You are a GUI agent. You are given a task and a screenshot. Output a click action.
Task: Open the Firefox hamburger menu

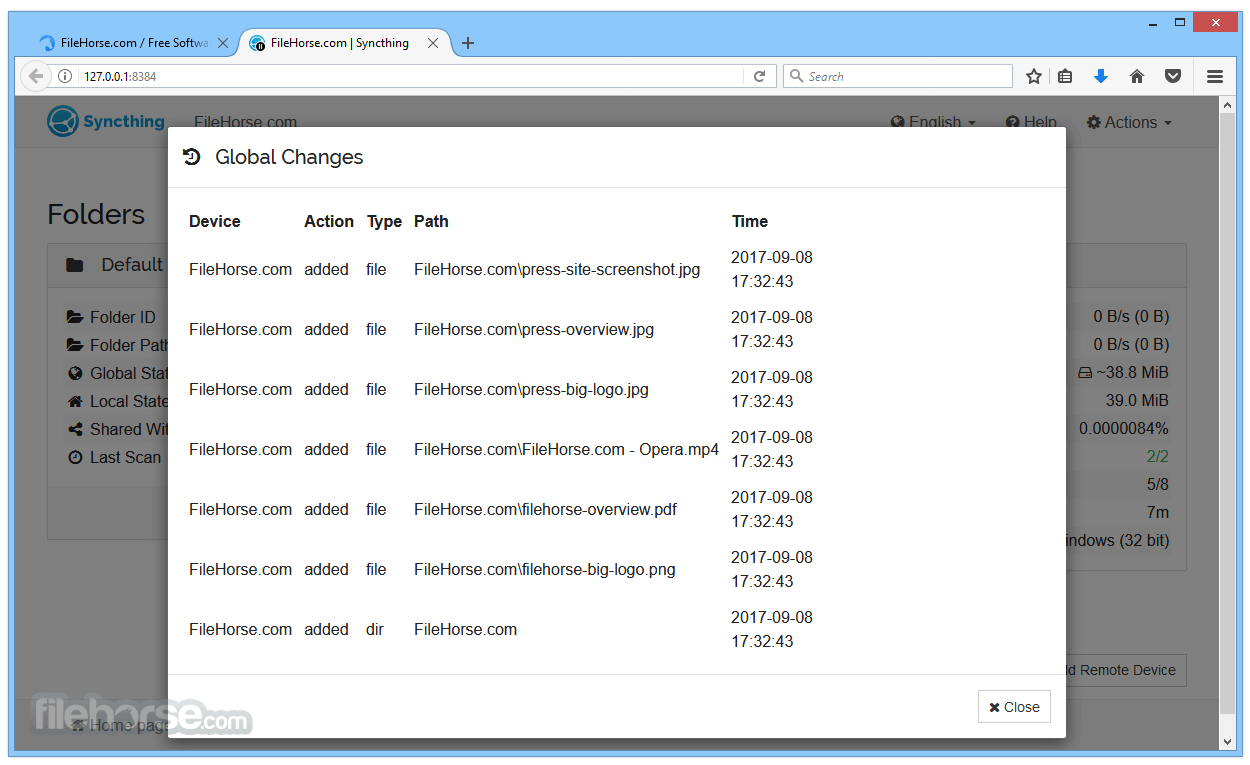tap(1215, 76)
